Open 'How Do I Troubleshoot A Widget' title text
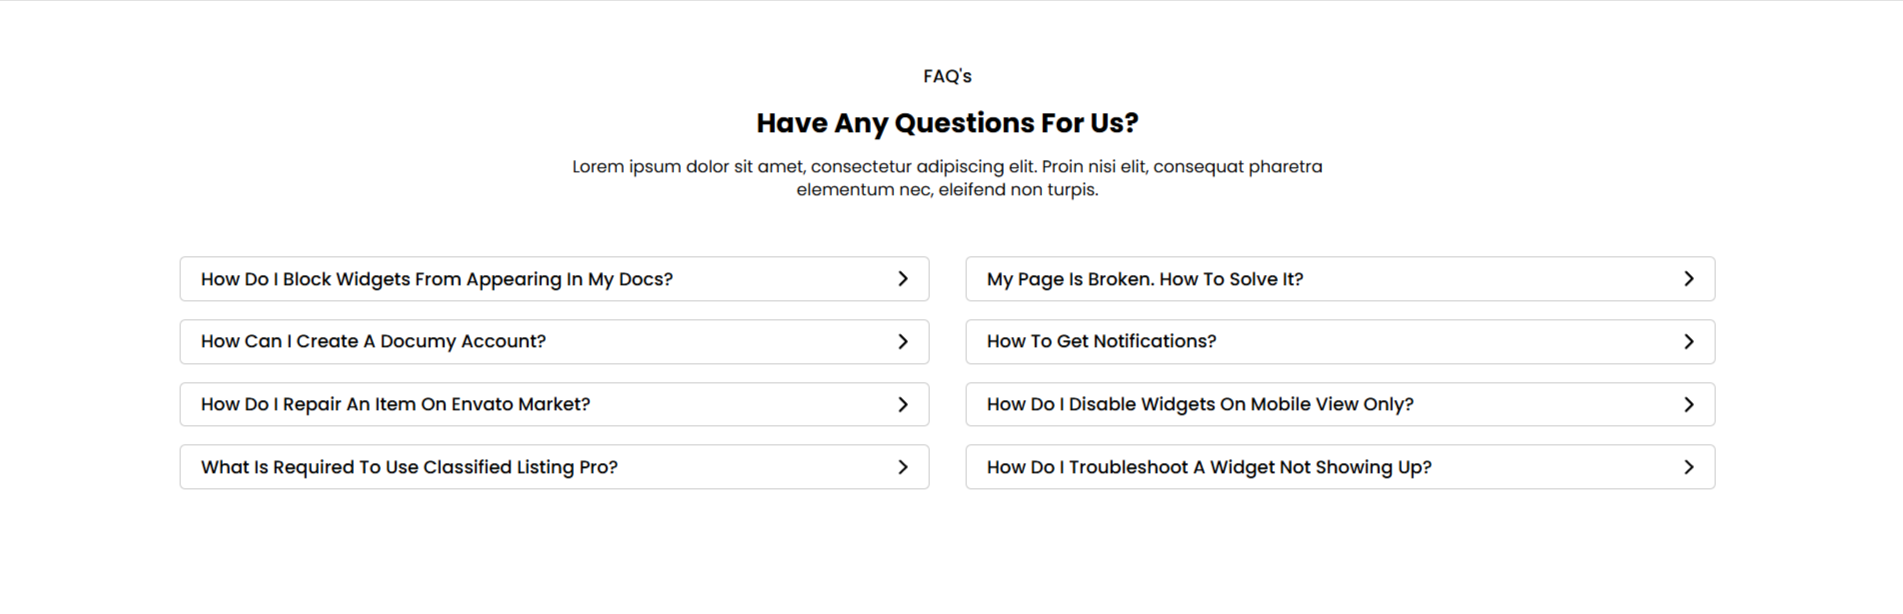The image size is (1903, 614). 1209,467
